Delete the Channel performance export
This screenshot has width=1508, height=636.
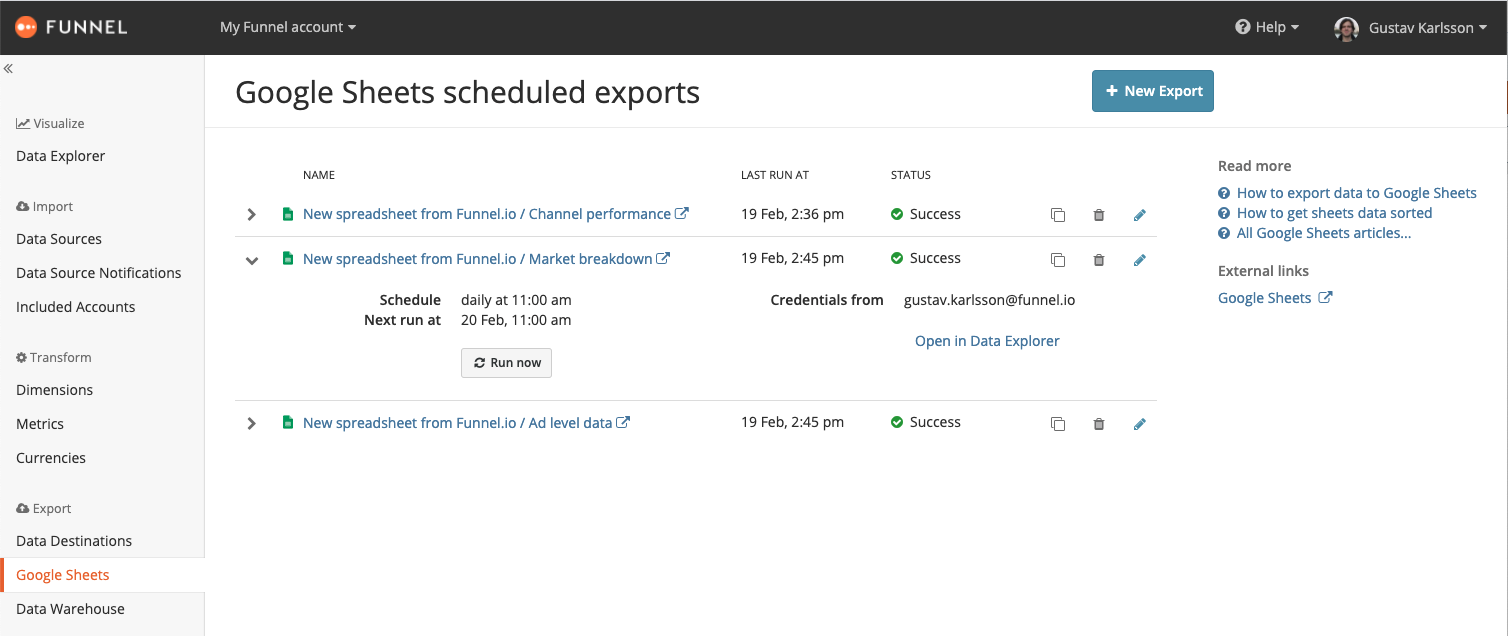[x=1099, y=215]
